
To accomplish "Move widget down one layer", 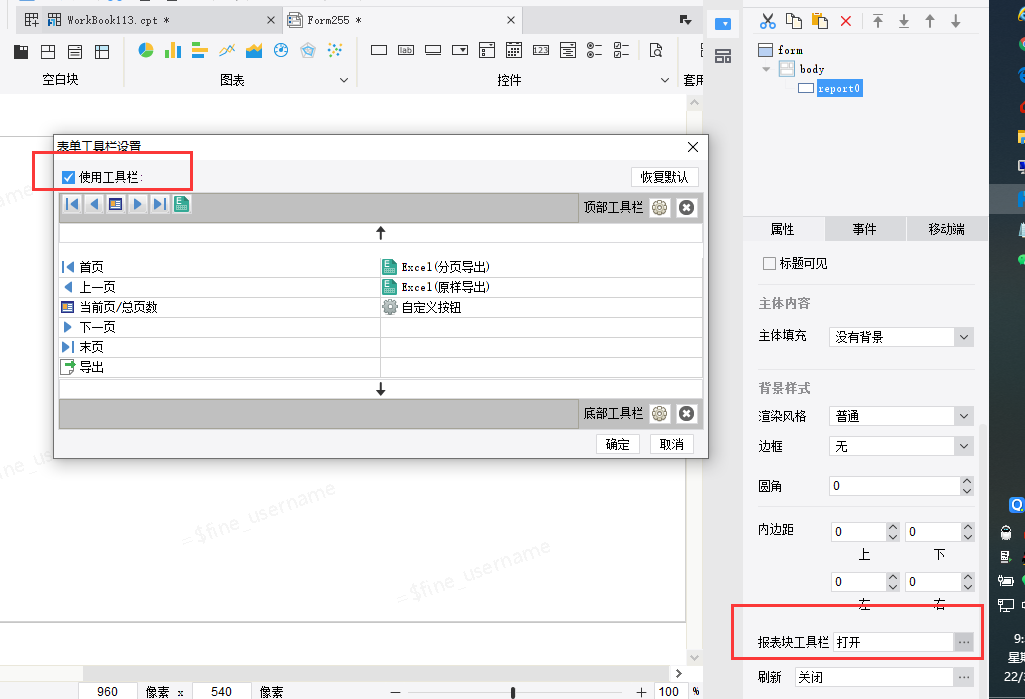I will (x=956, y=22).
